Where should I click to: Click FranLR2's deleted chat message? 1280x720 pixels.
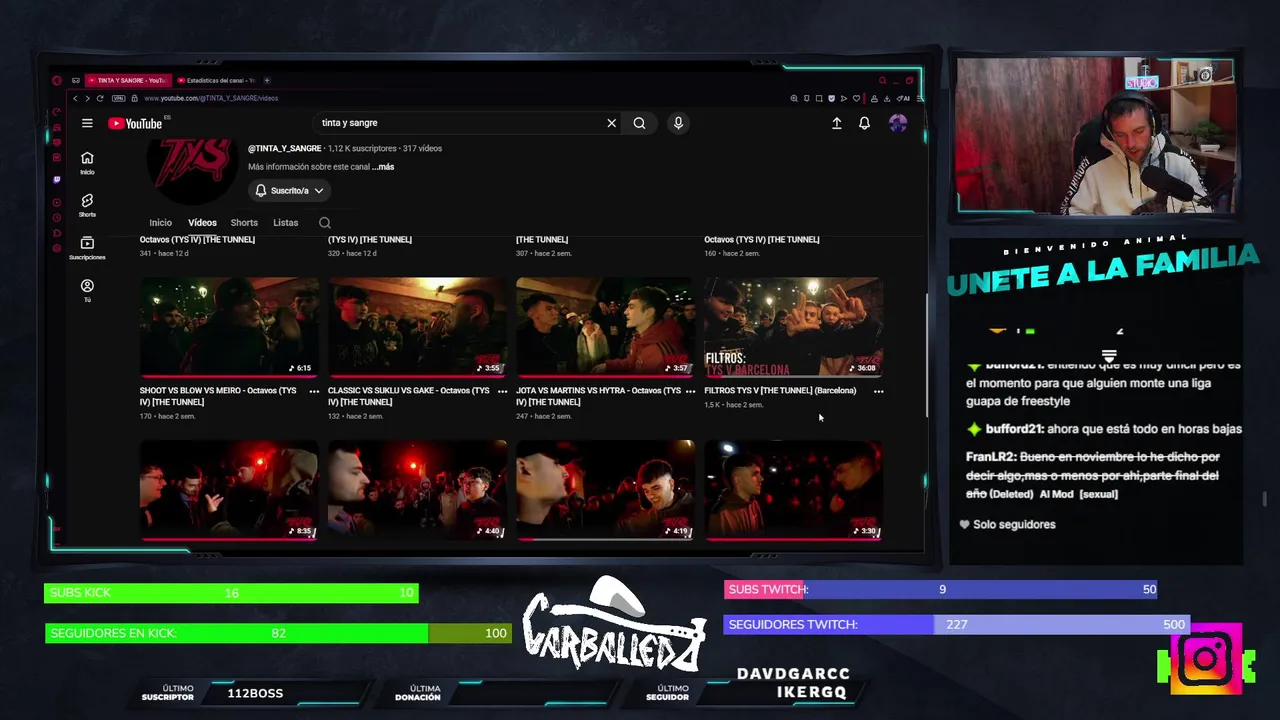(x=1093, y=475)
